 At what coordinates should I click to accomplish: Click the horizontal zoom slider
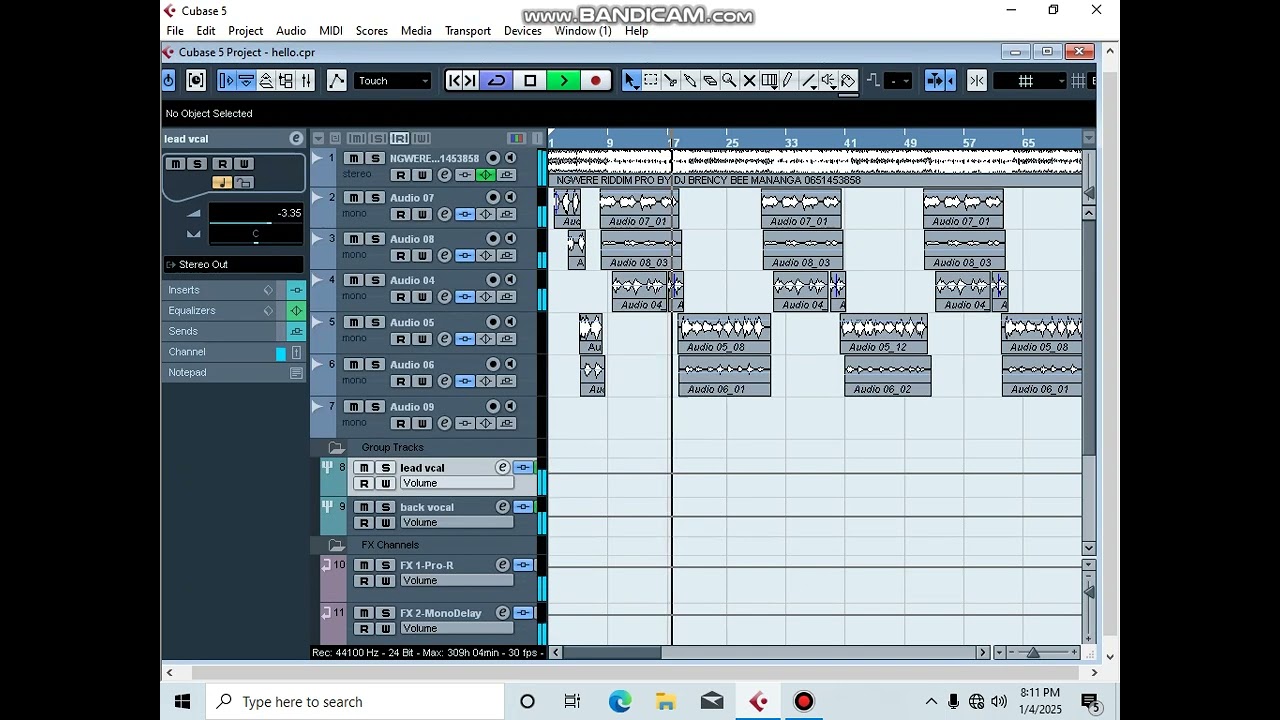point(1034,653)
